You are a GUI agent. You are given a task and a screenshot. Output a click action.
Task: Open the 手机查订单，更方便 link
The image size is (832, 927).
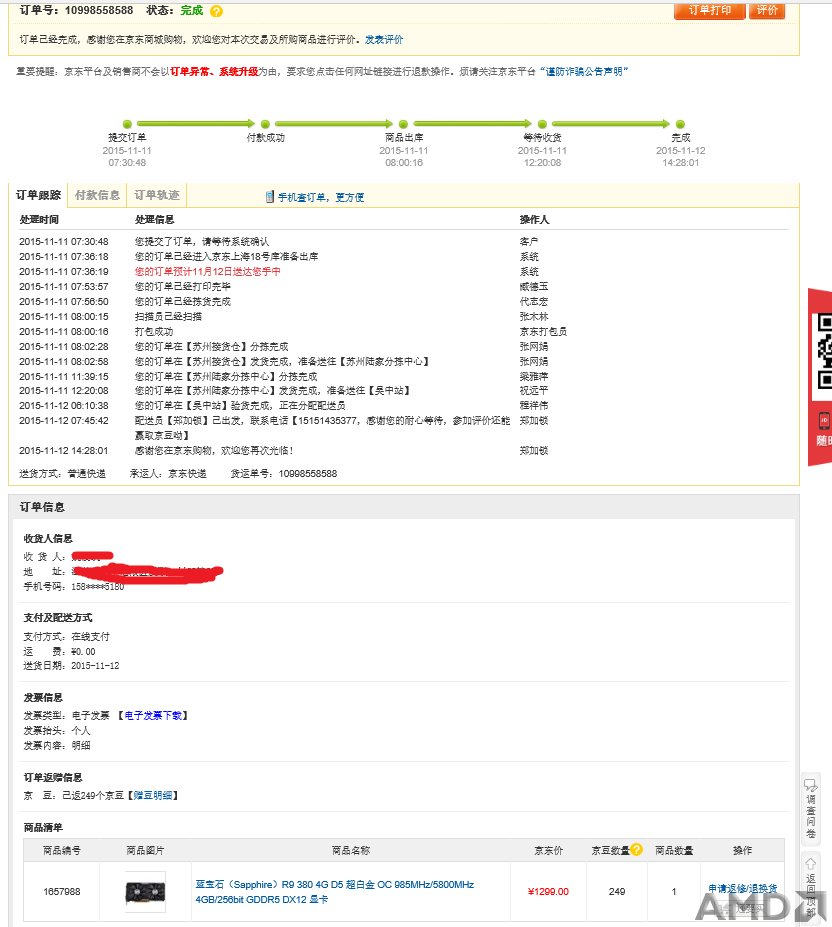click(321, 197)
